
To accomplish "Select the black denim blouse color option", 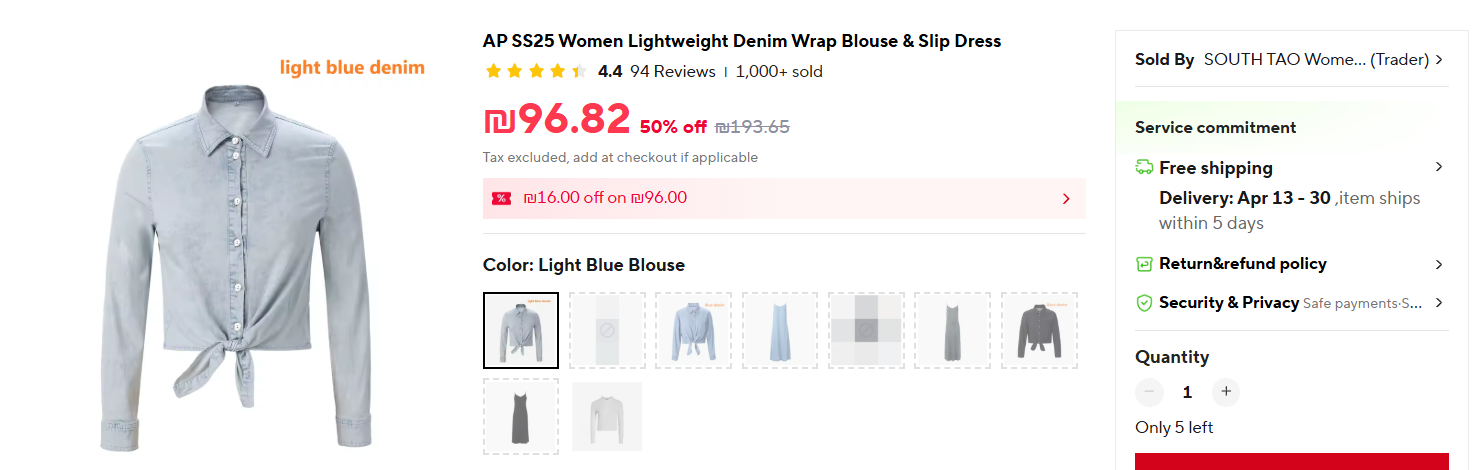I will pos(1039,330).
